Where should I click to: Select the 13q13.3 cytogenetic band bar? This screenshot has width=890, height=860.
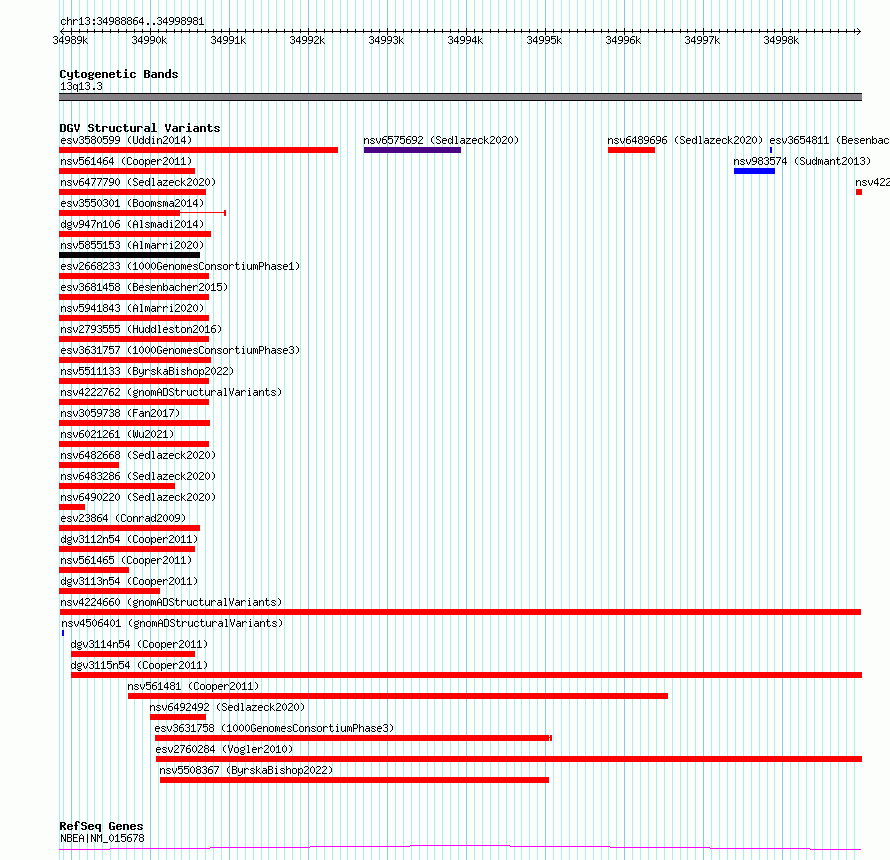point(460,97)
